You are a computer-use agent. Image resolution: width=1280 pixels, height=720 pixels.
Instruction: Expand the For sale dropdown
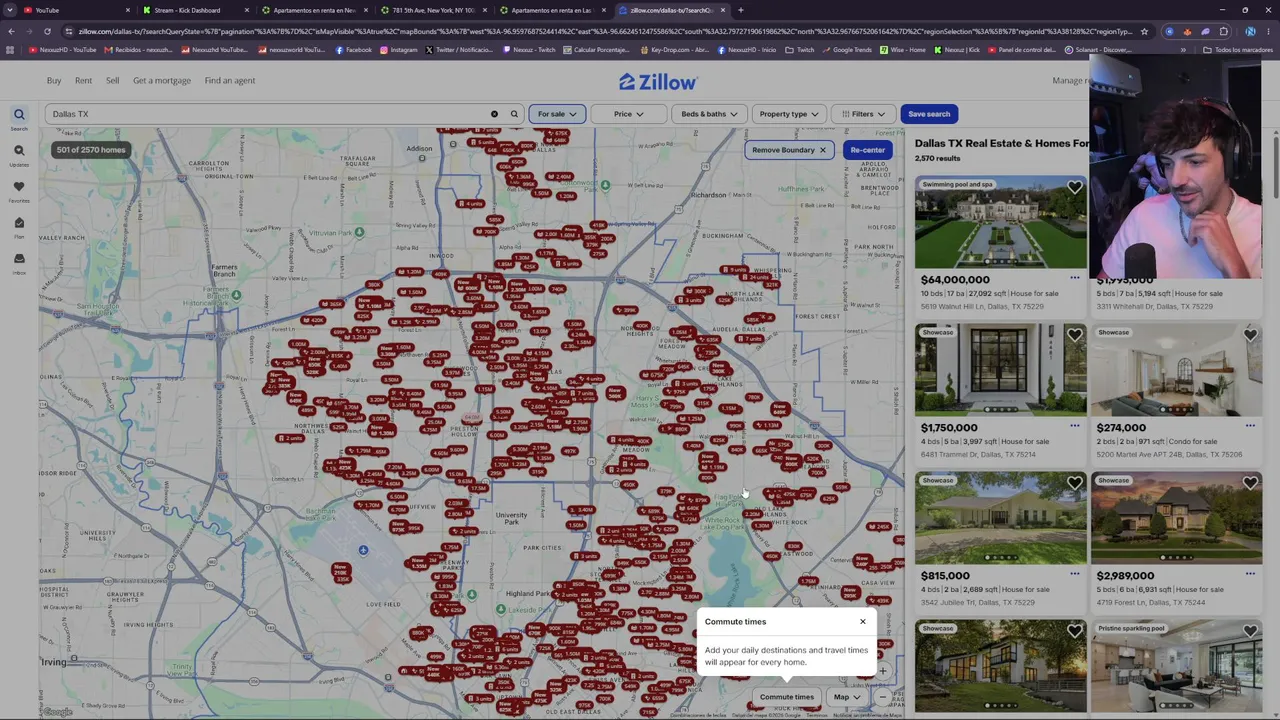(557, 114)
